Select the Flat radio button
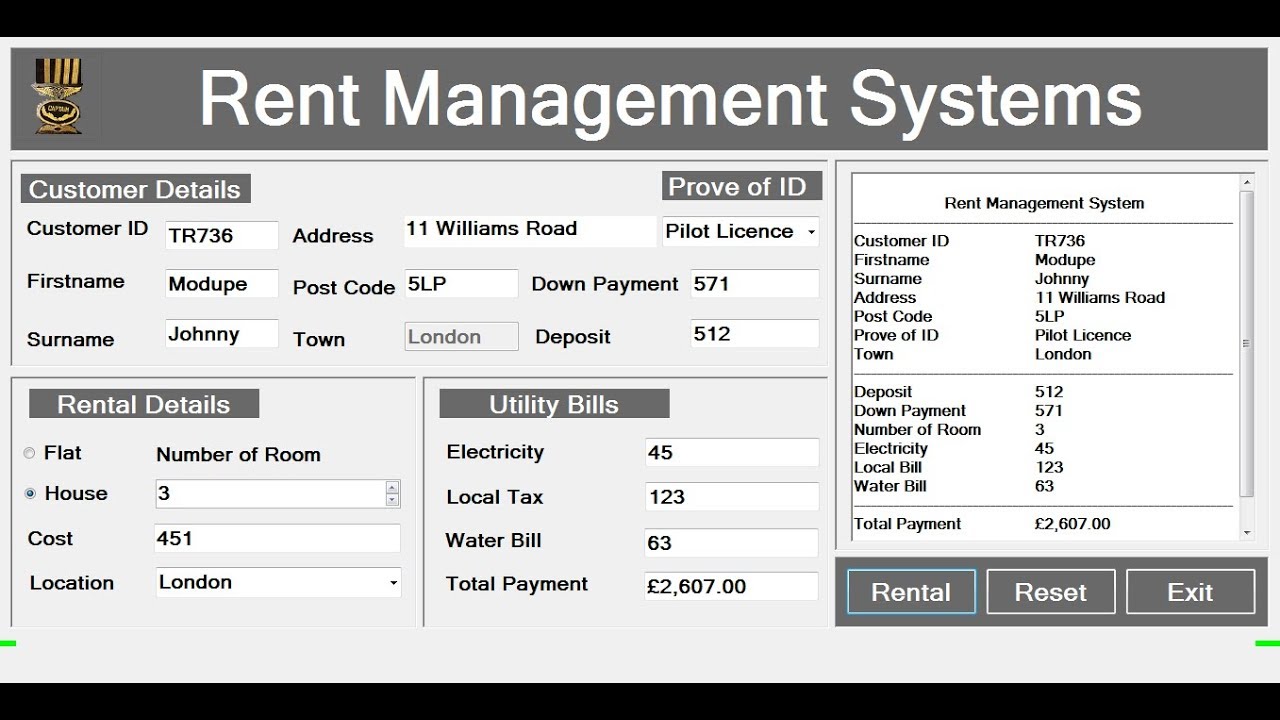This screenshot has height=720, width=1280. tap(29, 453)
